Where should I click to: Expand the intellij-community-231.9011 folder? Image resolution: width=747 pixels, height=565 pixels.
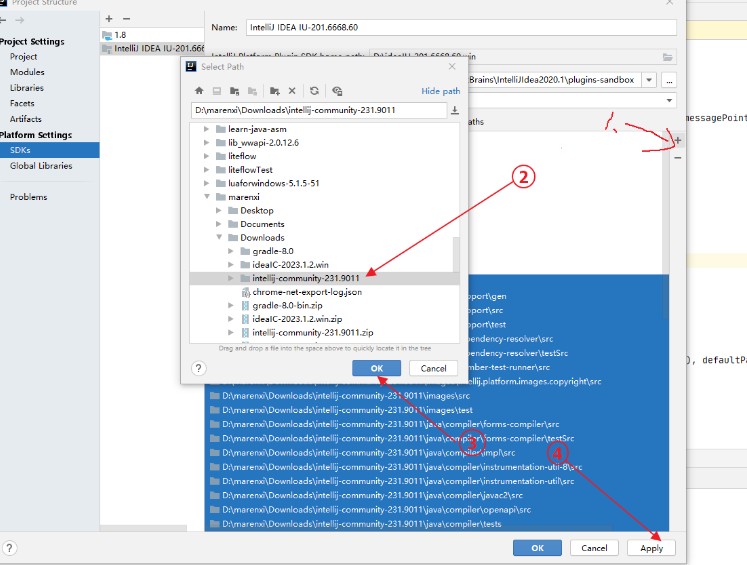231,278
